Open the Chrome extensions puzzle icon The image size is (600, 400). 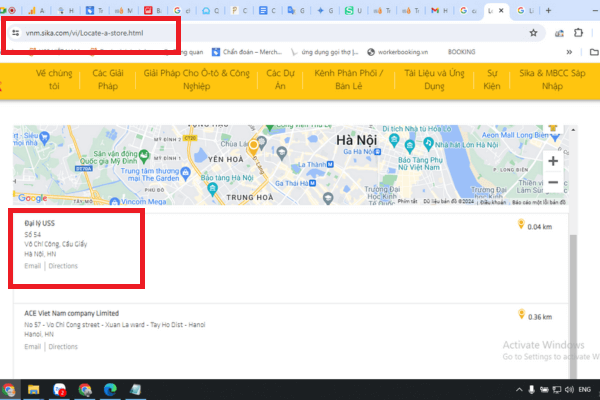click(x=578, y=33)
